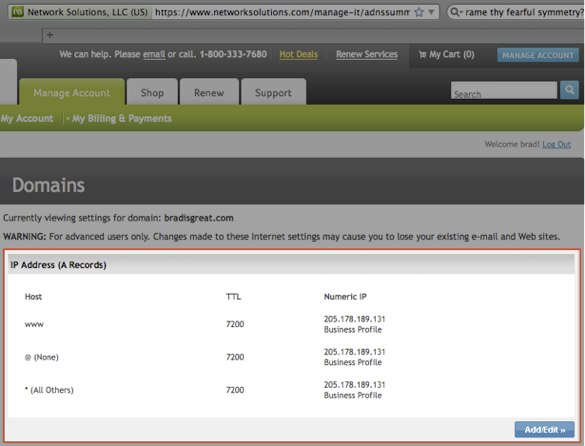585x446 pixels.
Task: Click the blue site search magnifier button
Action: (x=569, y=90)
